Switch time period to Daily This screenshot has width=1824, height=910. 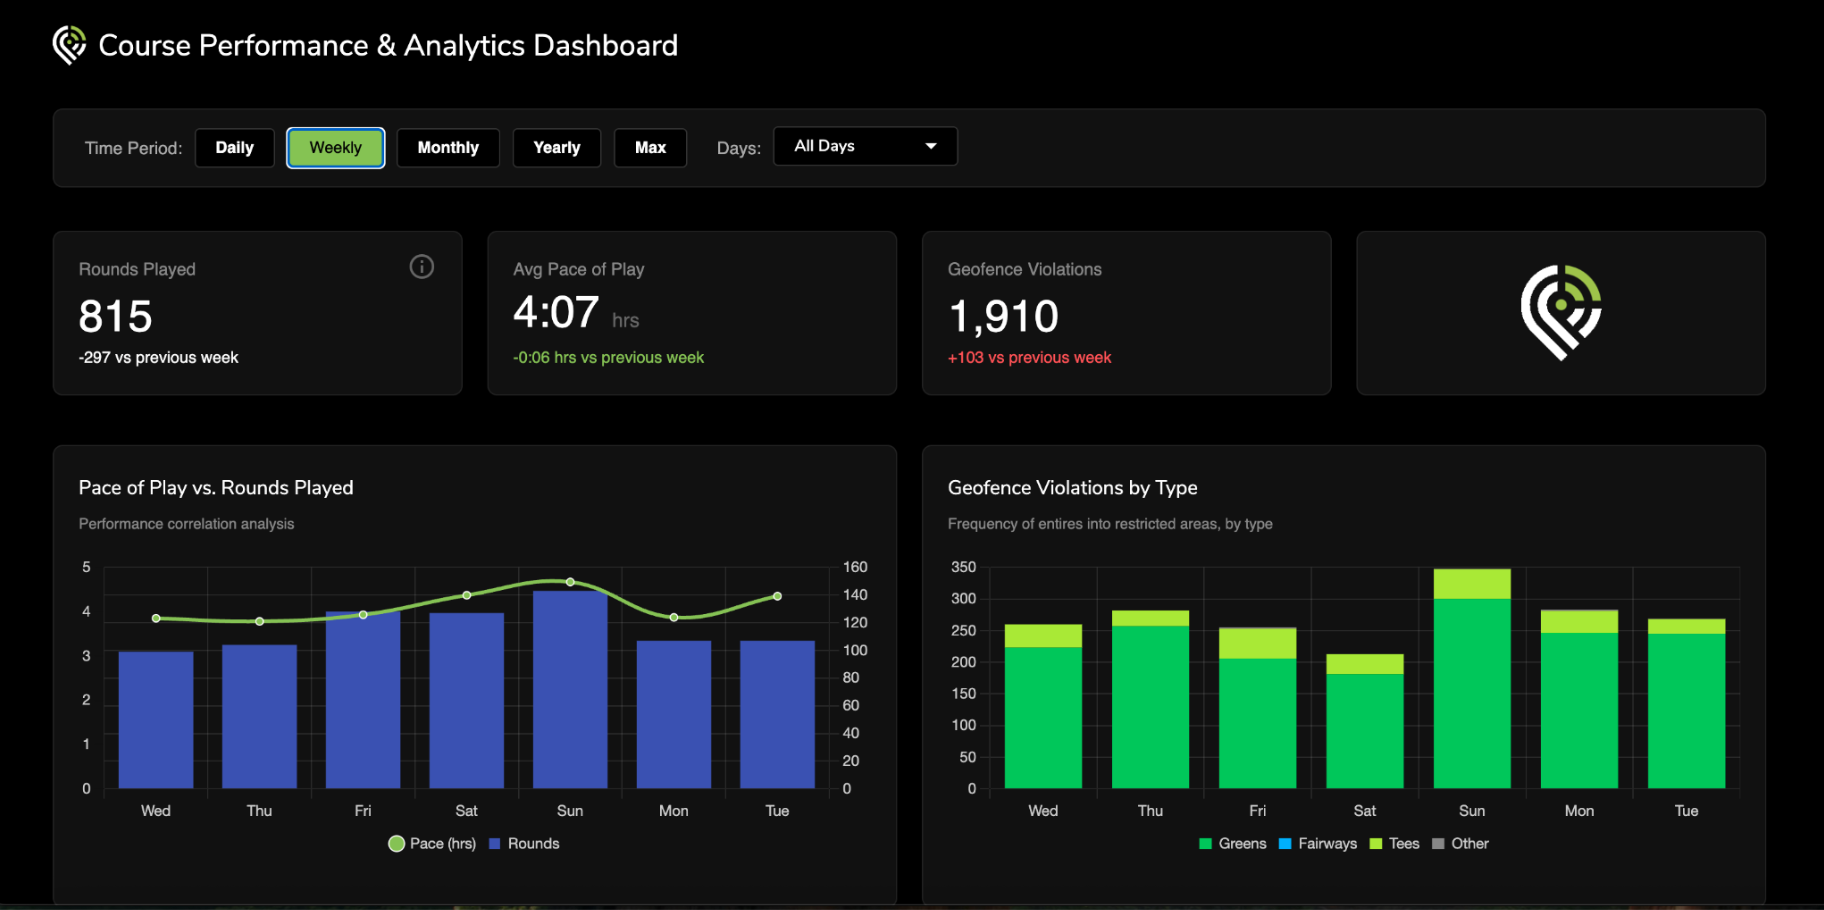point(235,148)
